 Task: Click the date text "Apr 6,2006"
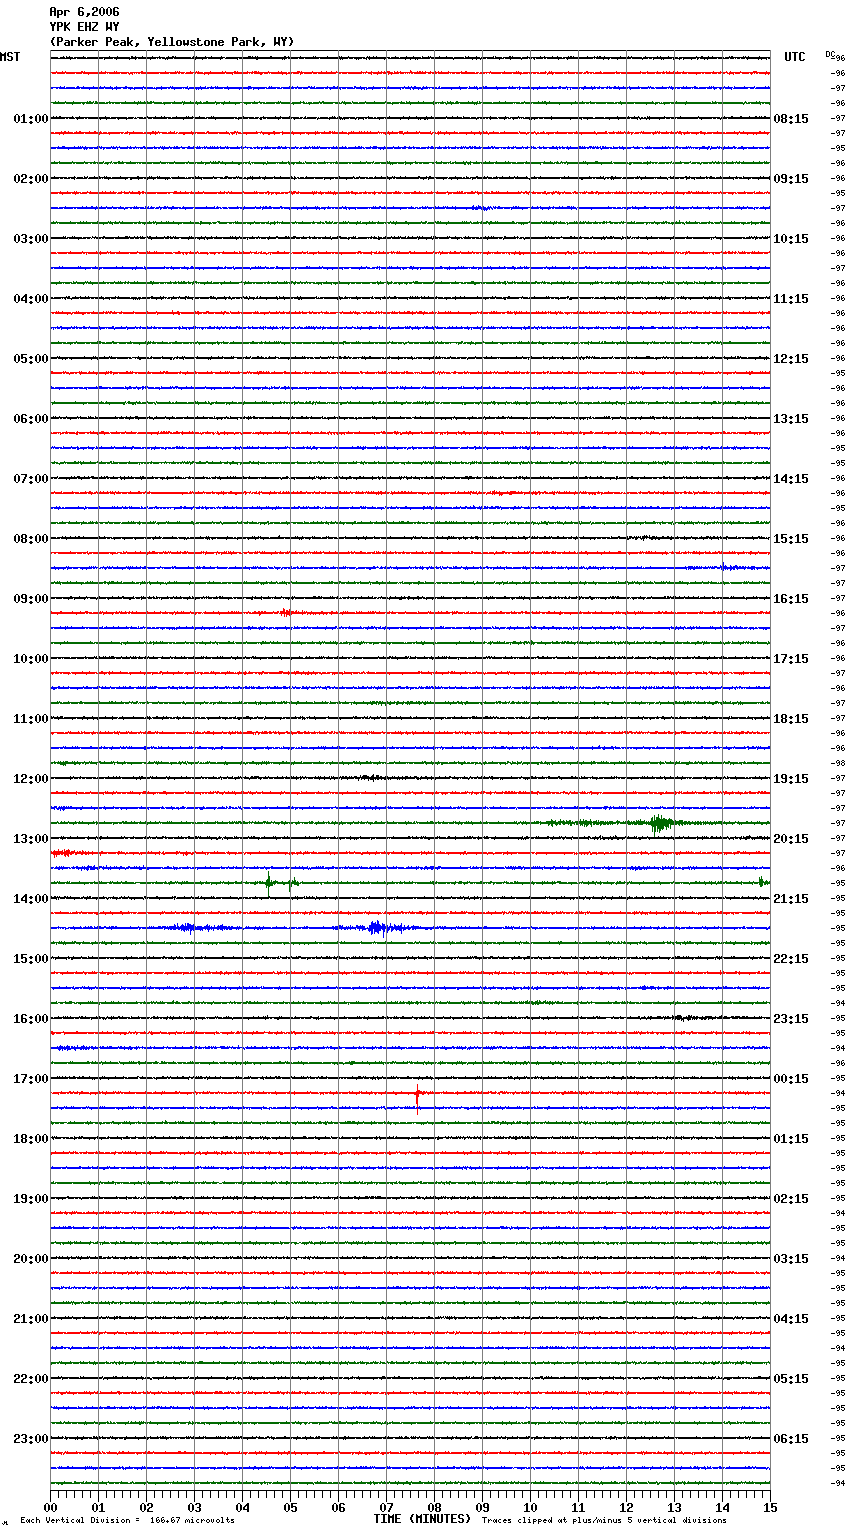(84, 12)
